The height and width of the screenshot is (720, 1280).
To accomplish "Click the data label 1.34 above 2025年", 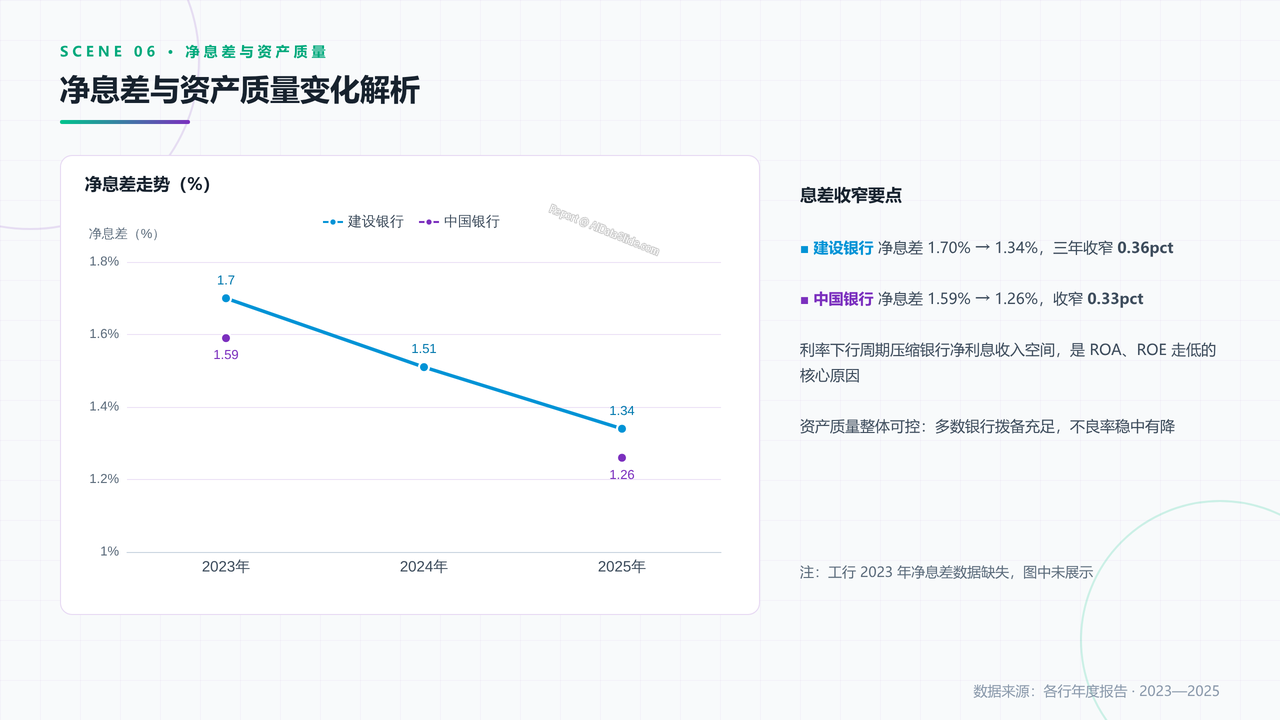I will pos(622,411).
